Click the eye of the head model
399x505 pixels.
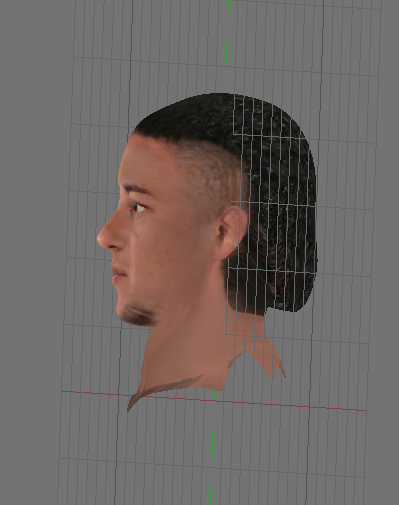pos(138,208)
